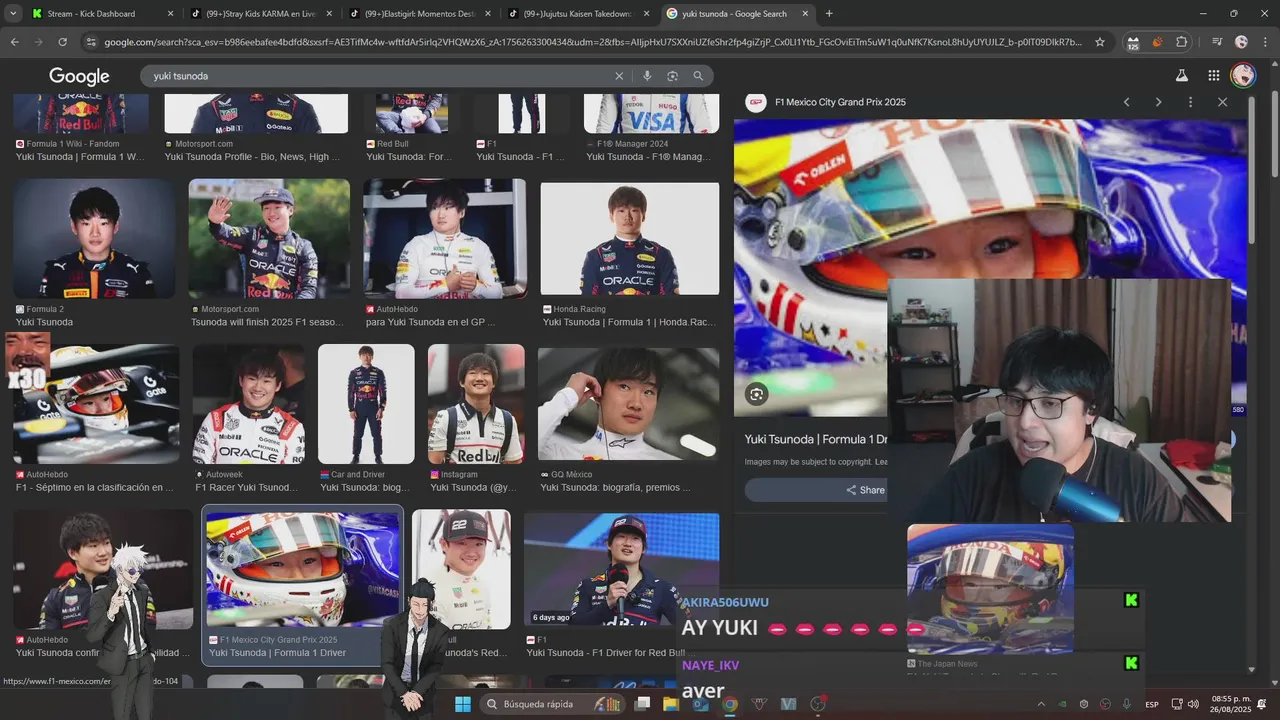The width and height of the screenshot is (1280, 720).
Task: Open the tab search dropdown arrow
Action: pyautogui.click(x=13, y=14)
